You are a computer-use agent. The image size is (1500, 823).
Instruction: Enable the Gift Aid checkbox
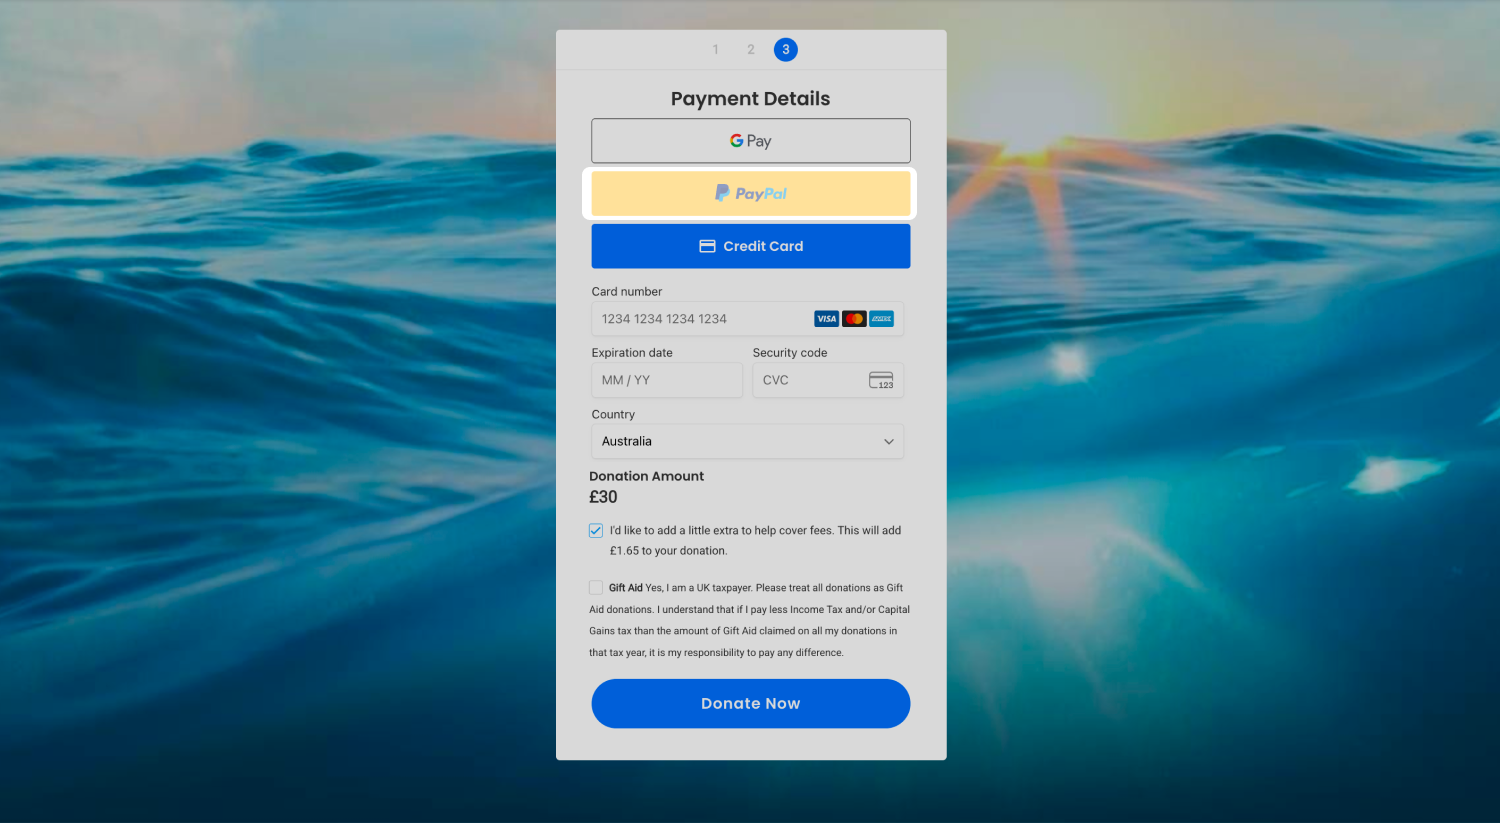pos(596,588)
